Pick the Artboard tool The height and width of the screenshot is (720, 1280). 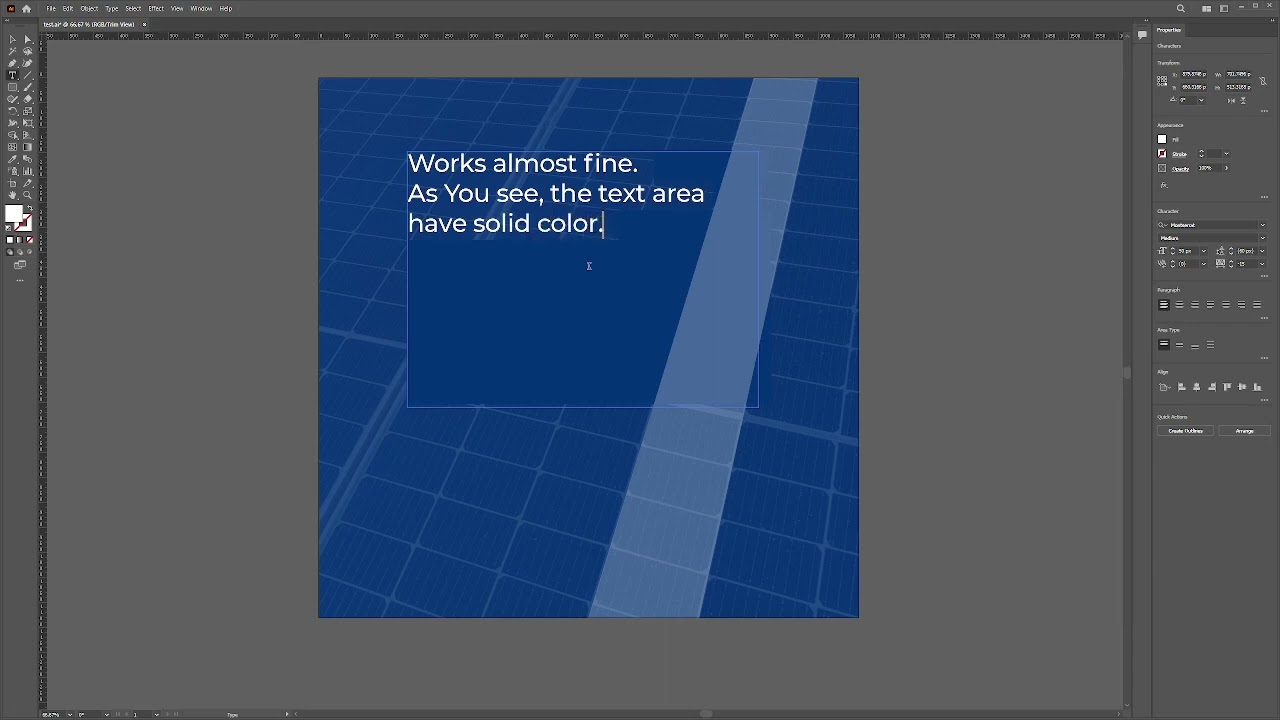[x=13, y=184]
